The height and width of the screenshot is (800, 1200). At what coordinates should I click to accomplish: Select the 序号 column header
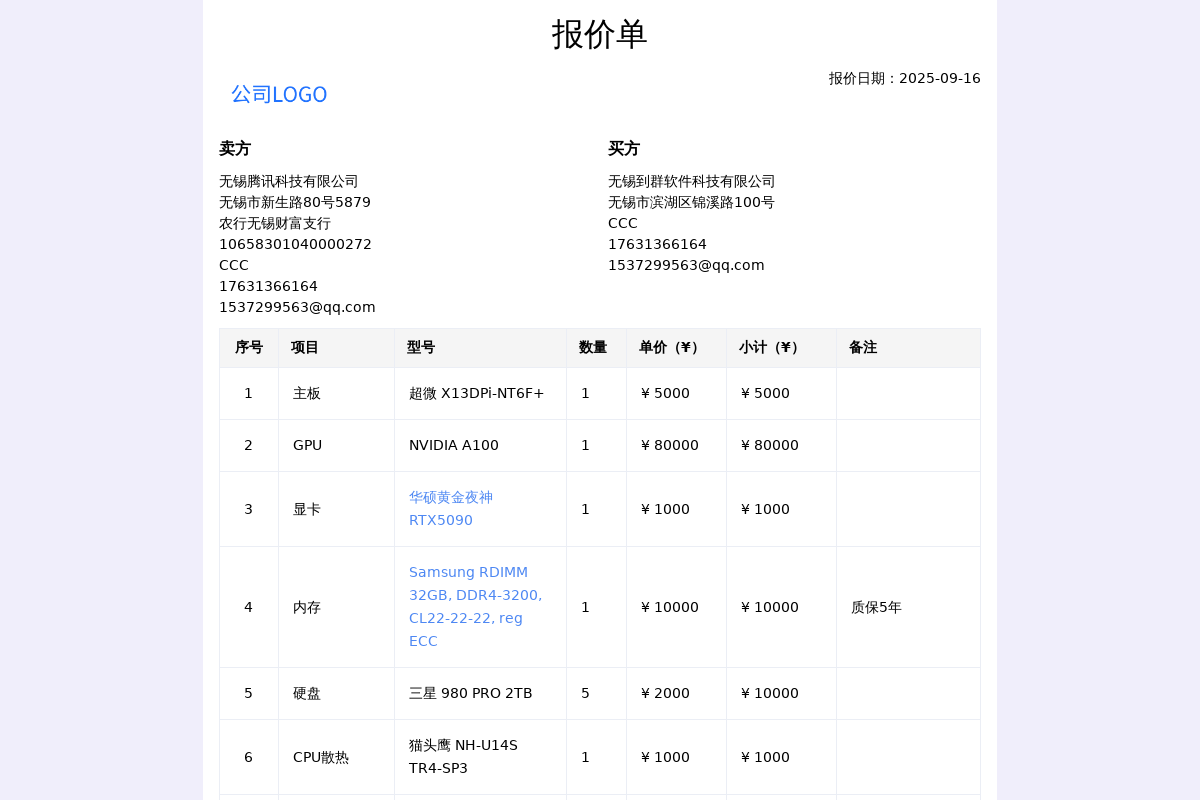[249, 348]
